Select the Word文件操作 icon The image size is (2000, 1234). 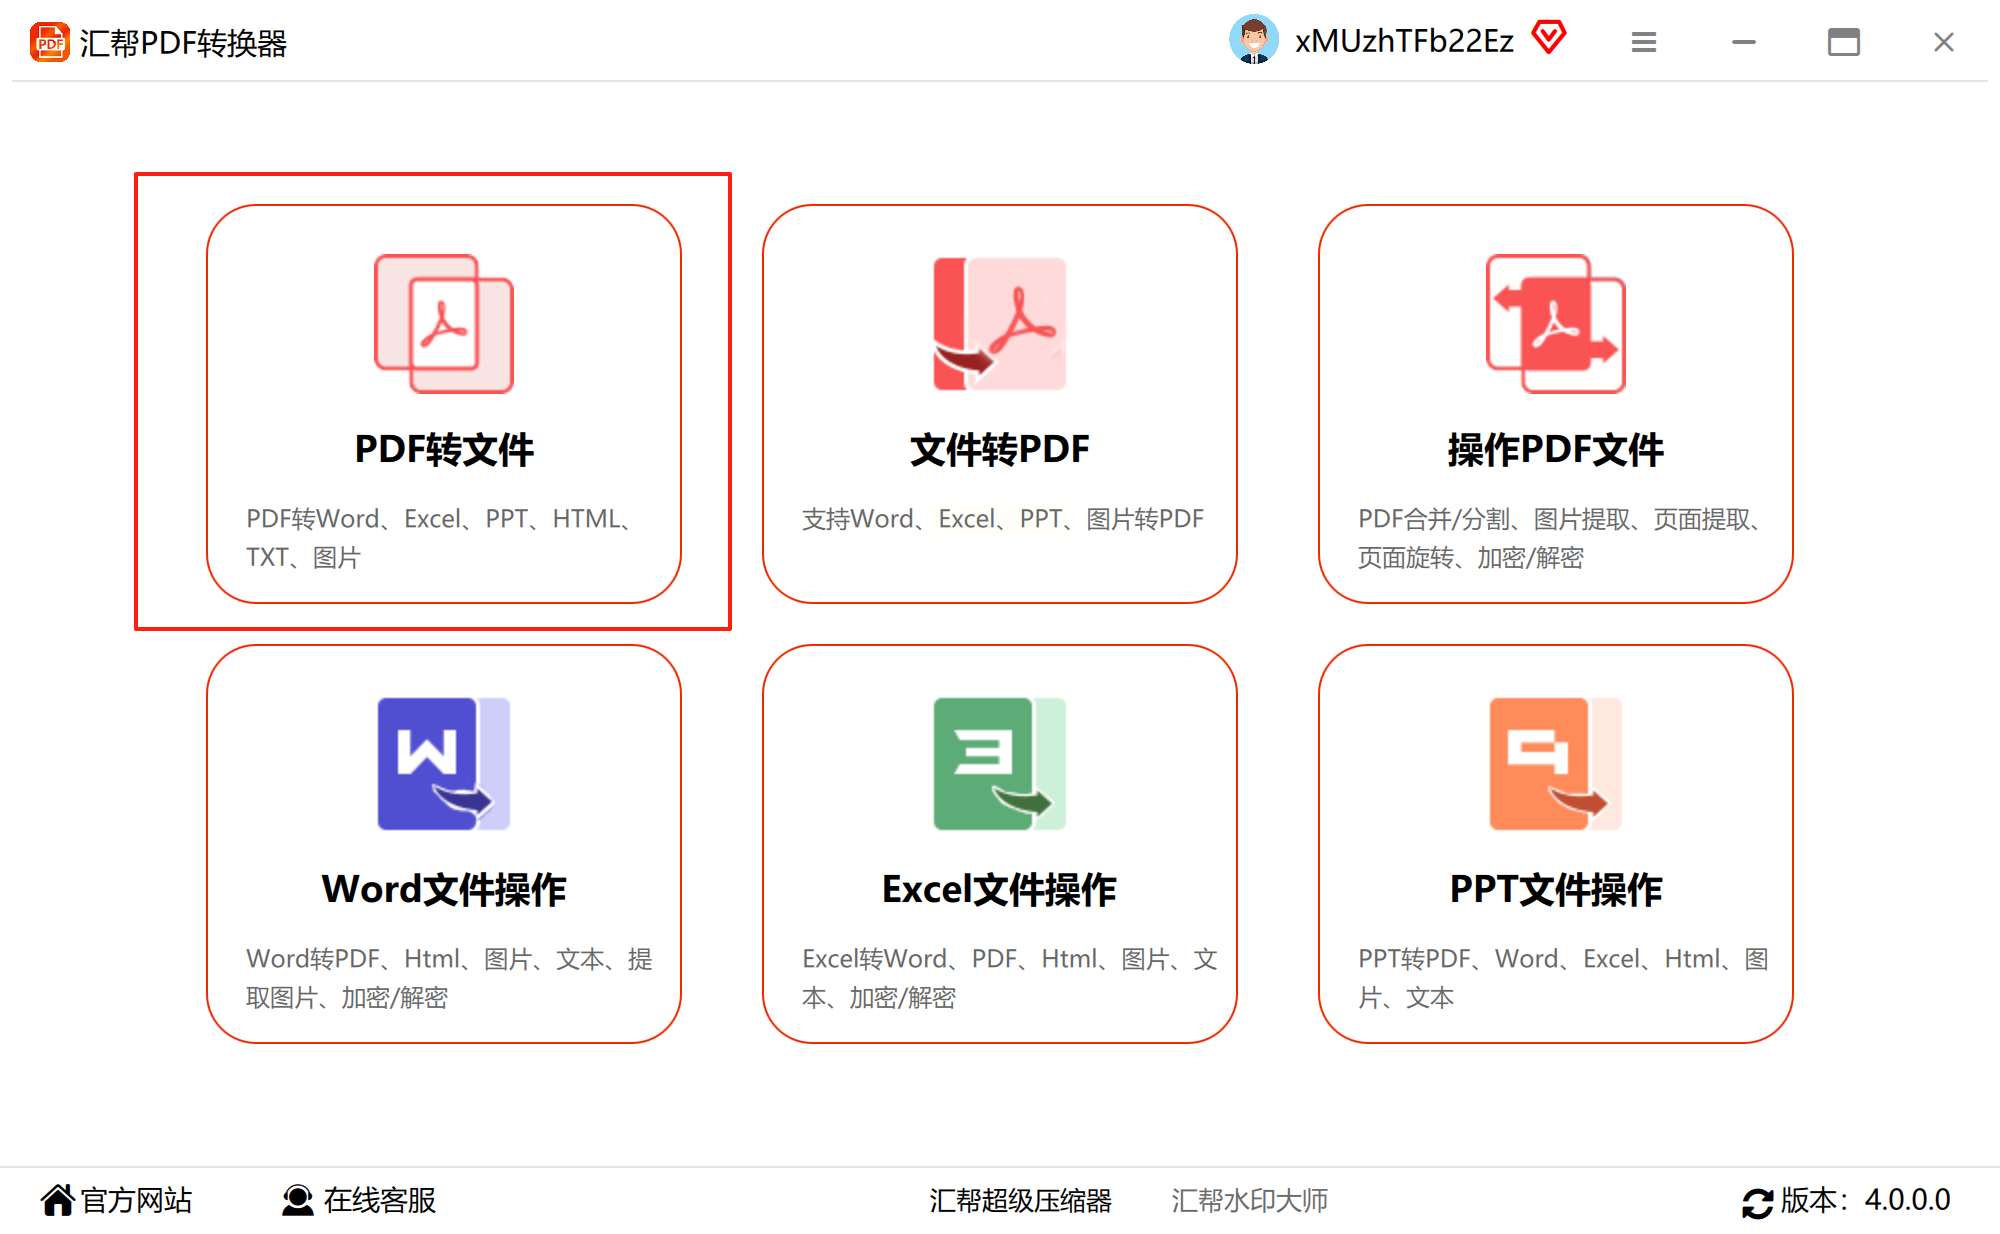(x=443, y=763)
